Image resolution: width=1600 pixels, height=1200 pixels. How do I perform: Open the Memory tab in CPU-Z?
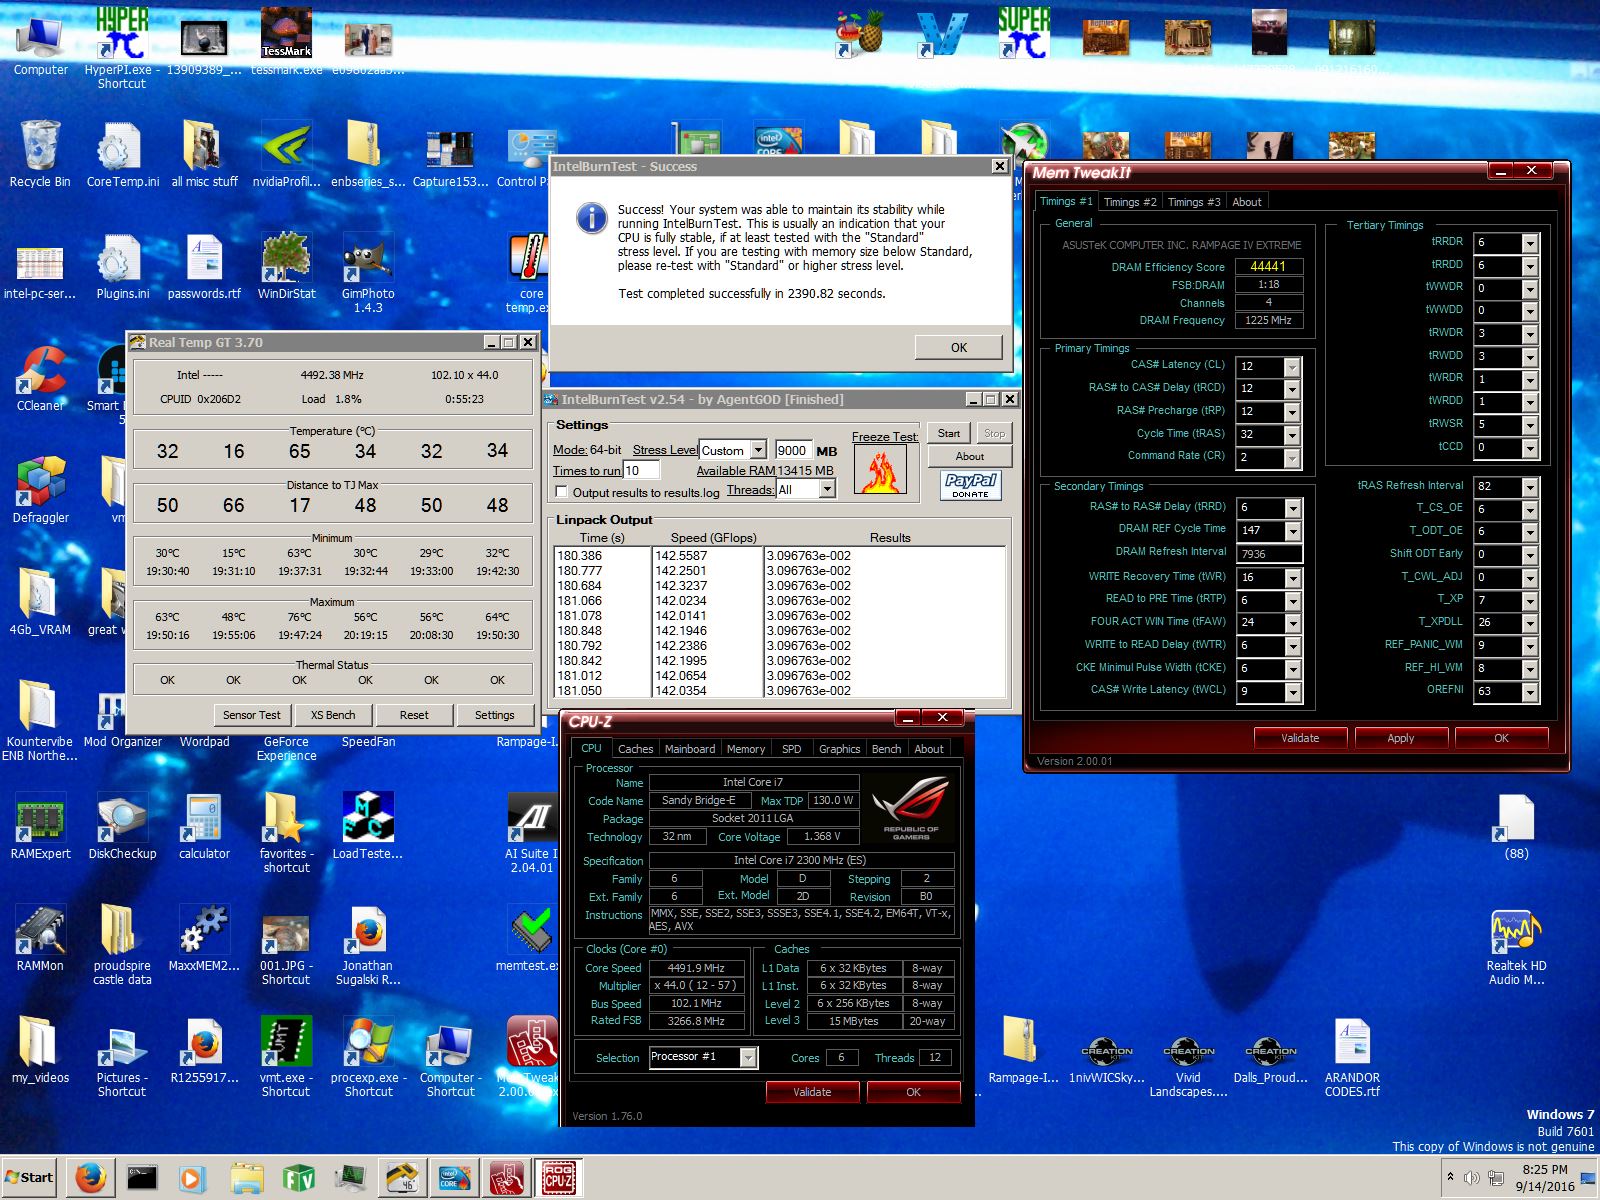(746, 749)
